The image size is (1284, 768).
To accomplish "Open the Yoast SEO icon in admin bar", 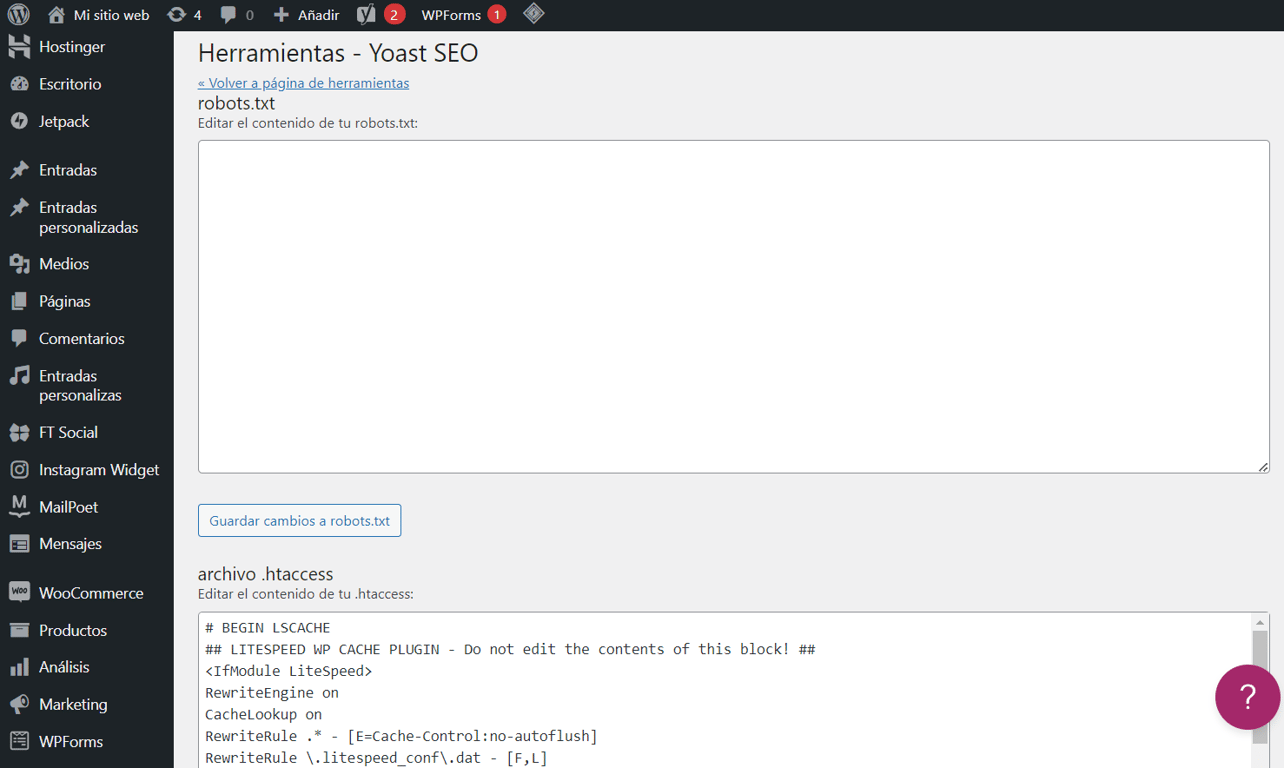I will 364,14.
